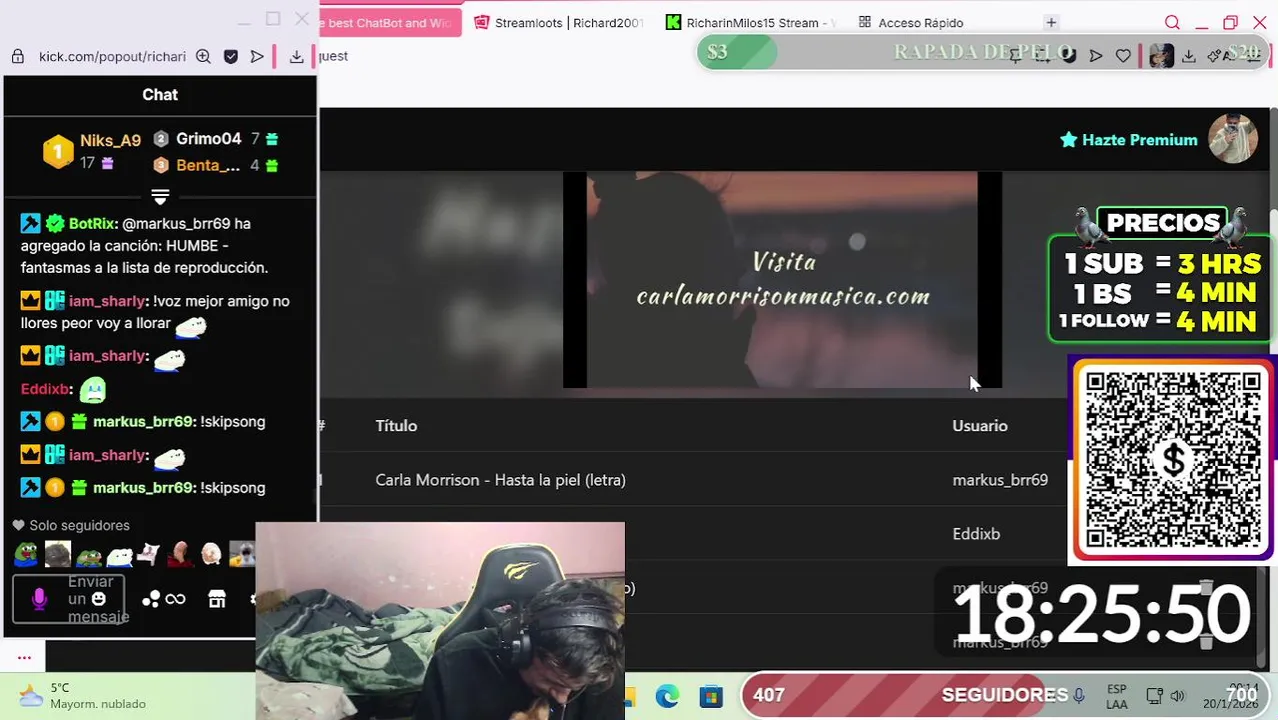Click the profile avatar in main browser toolbar

1161,56
